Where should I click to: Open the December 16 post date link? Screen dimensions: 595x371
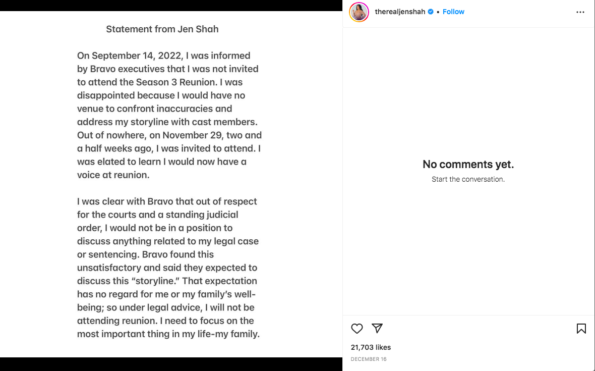click(x=368, y=359)
